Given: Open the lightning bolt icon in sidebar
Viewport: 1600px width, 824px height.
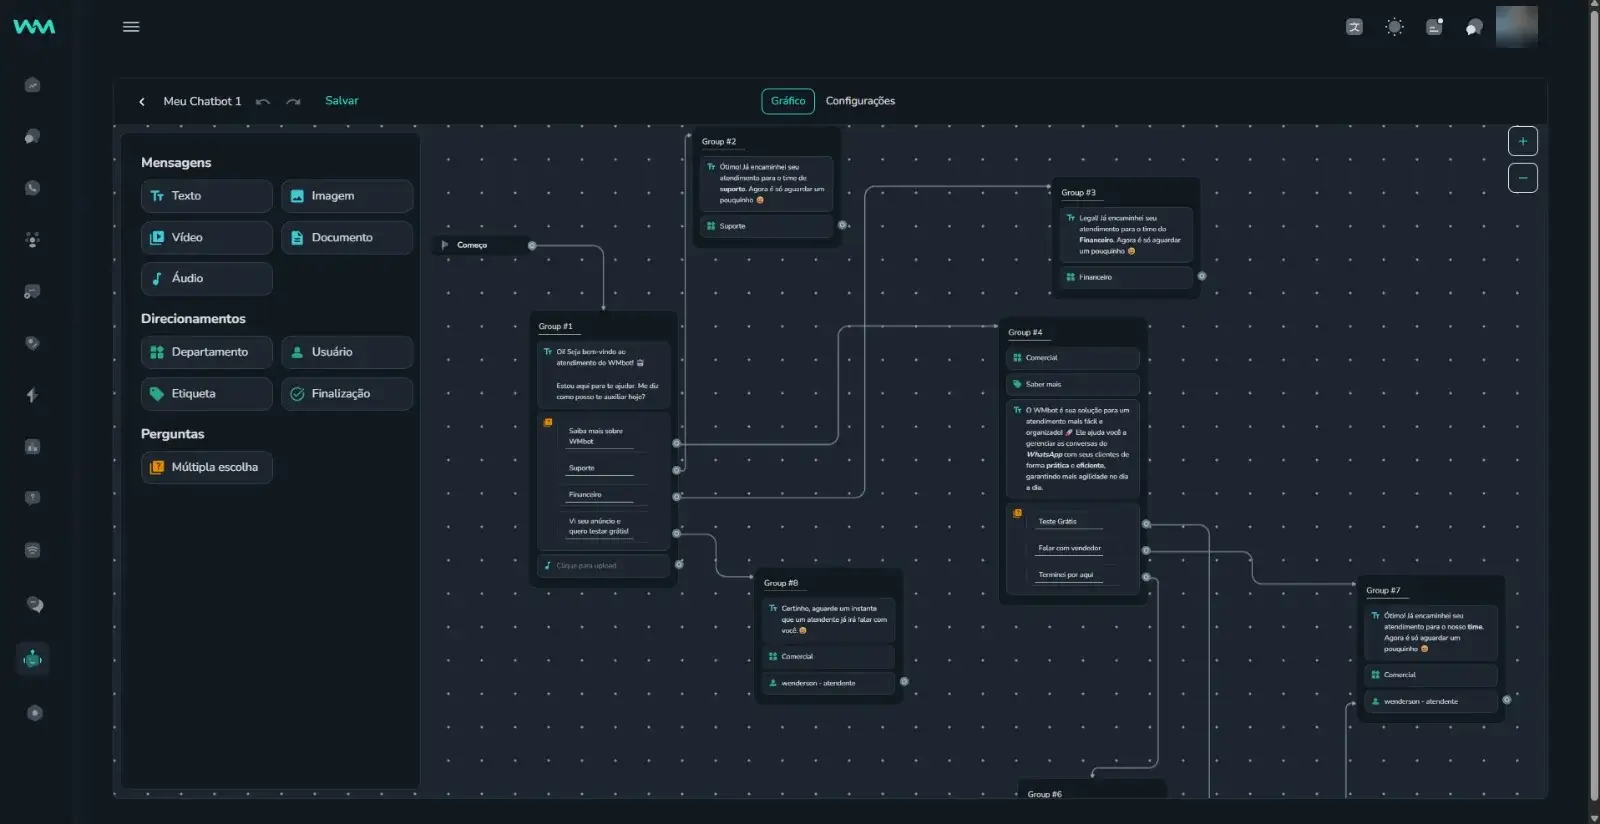Looking at the screenshot, I should point(32,395).
